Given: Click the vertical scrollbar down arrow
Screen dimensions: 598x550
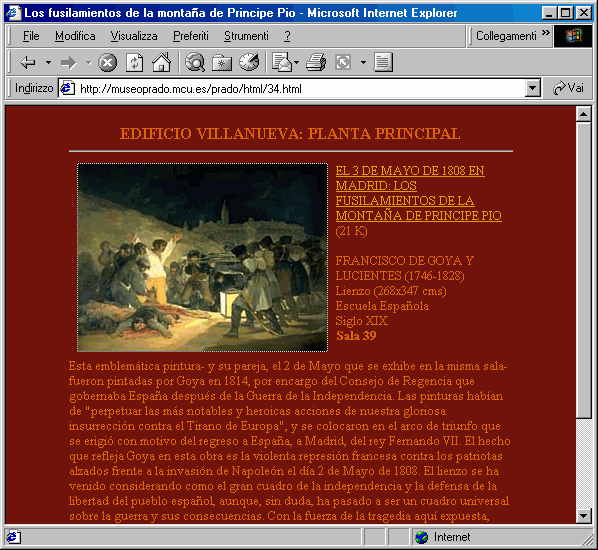Looking at the screenshot, I should click(584, 516).
